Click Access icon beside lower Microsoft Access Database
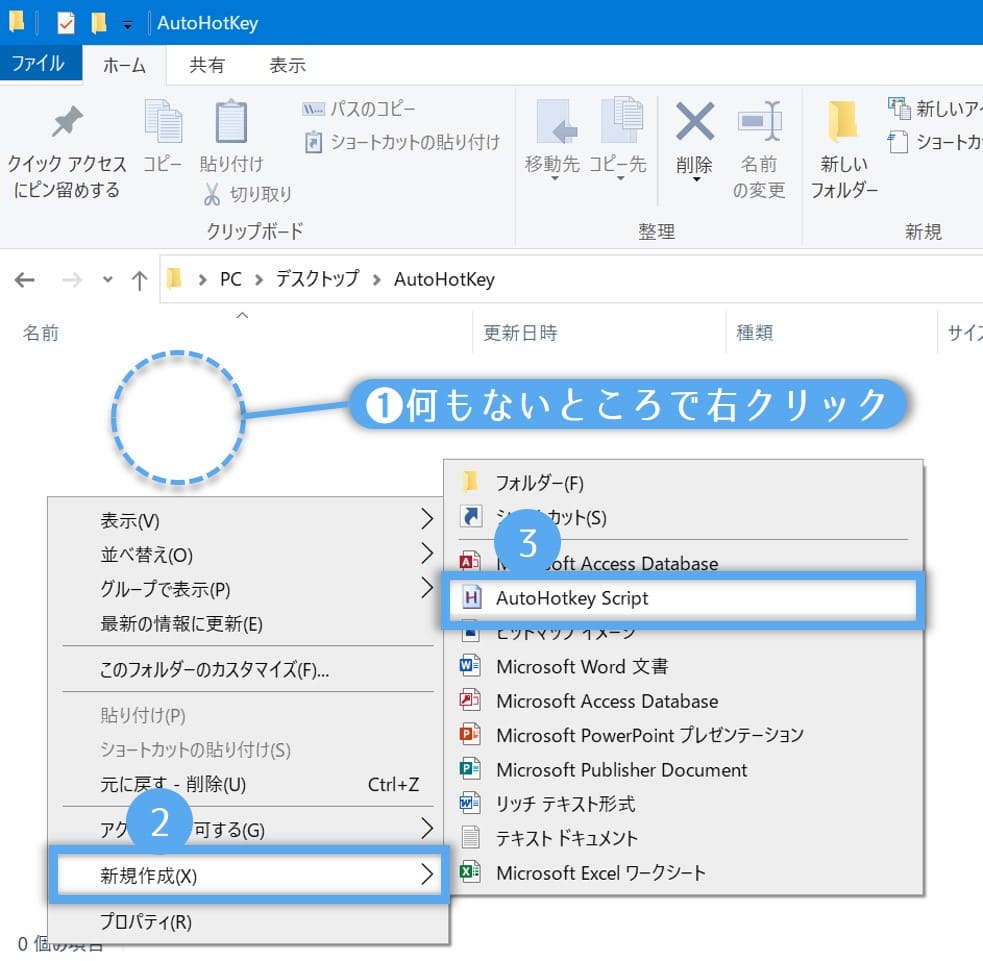 pyautogui.click(x=470, y=700)
